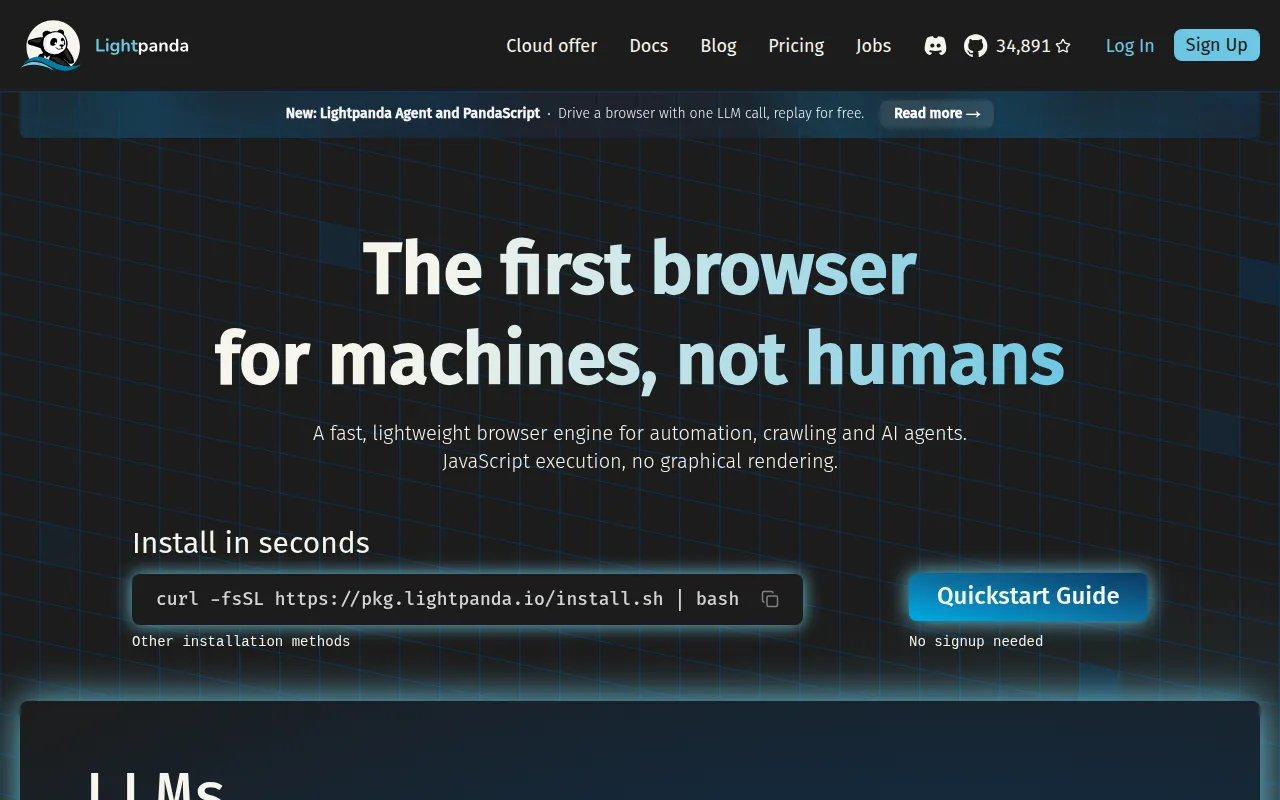
Task: Copy the curl install command
Action: (770, 599)
